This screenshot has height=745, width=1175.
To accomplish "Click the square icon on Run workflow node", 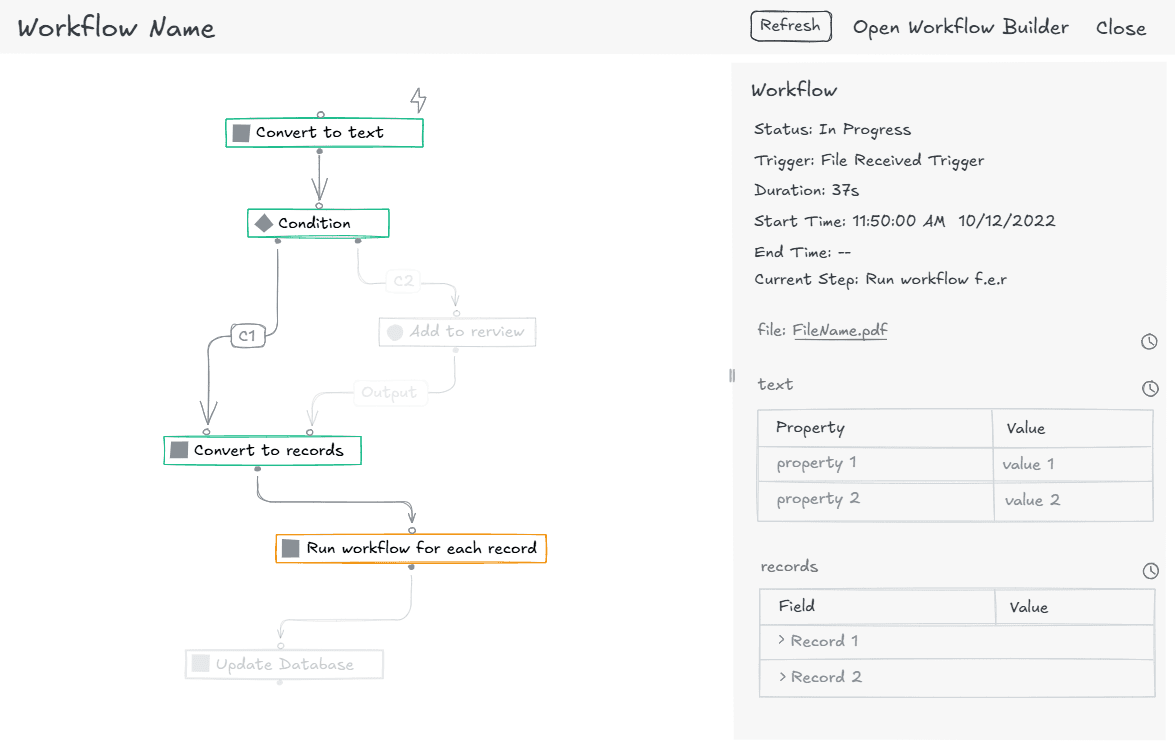I will click(x=291, y=548).
